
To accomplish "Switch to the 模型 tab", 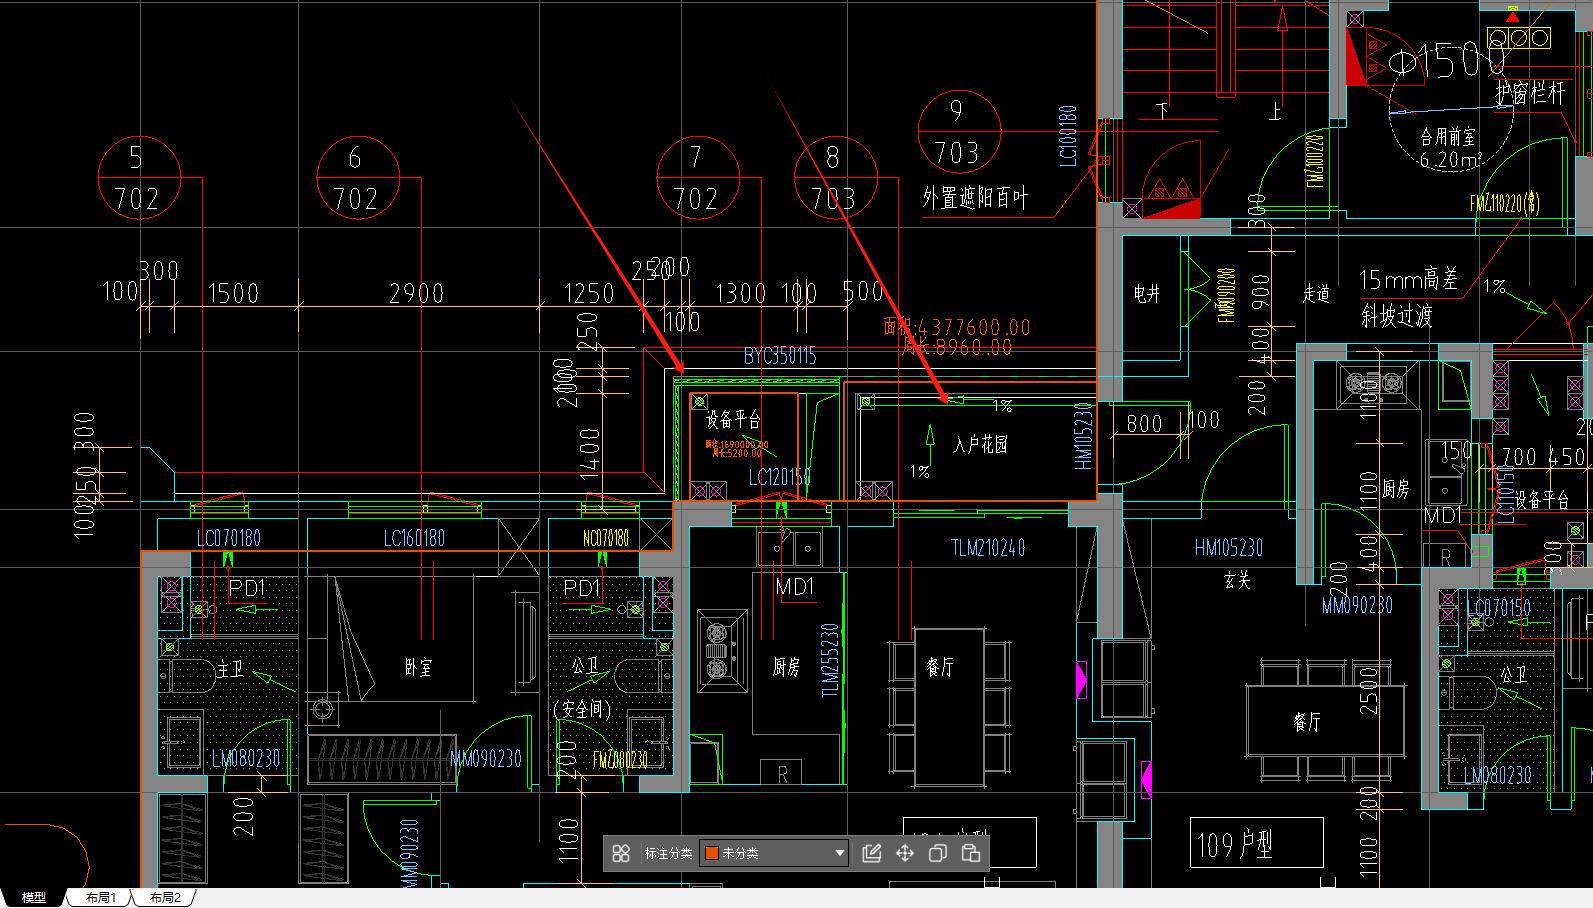I will coord(34,898).
